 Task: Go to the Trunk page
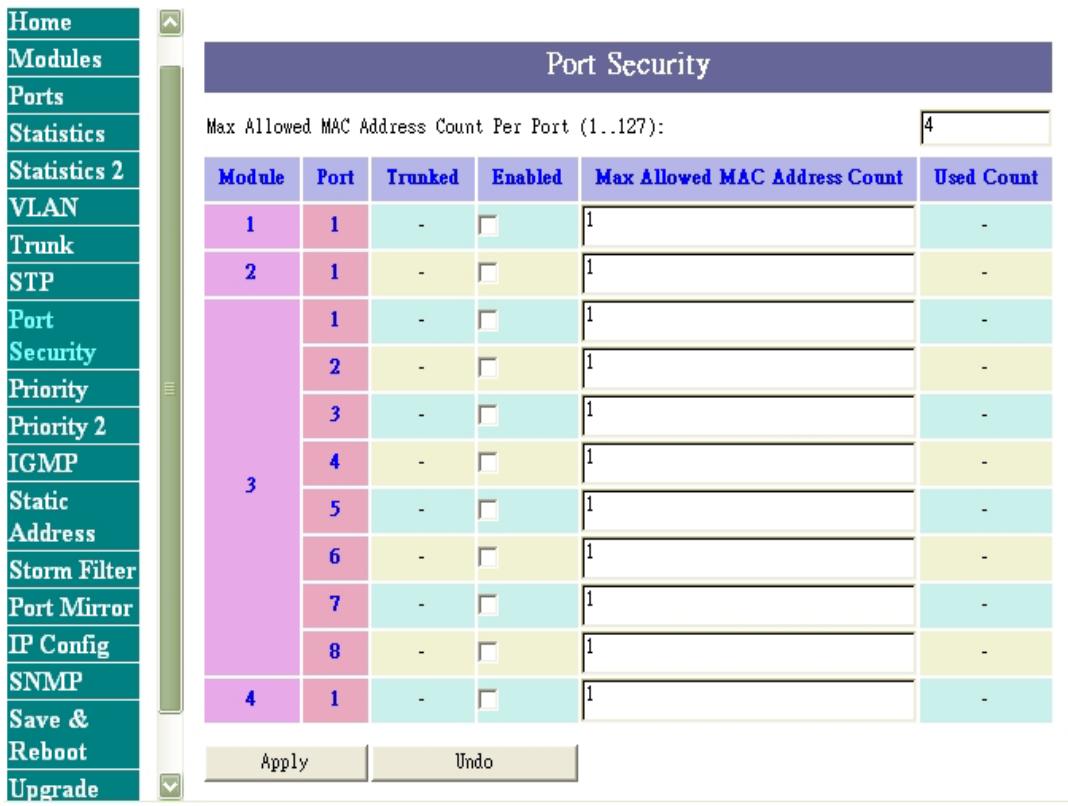pyautogui.click(x=73, y=245)
